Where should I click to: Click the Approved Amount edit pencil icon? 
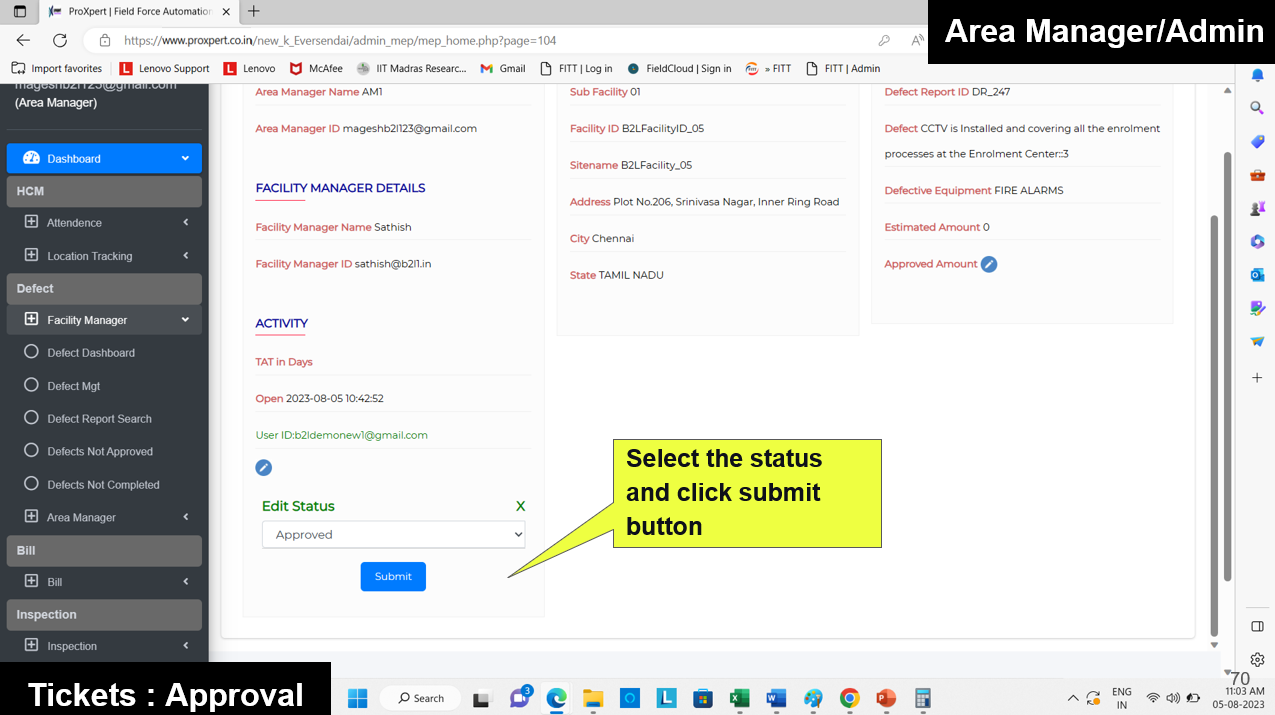[x=988, y=264]
